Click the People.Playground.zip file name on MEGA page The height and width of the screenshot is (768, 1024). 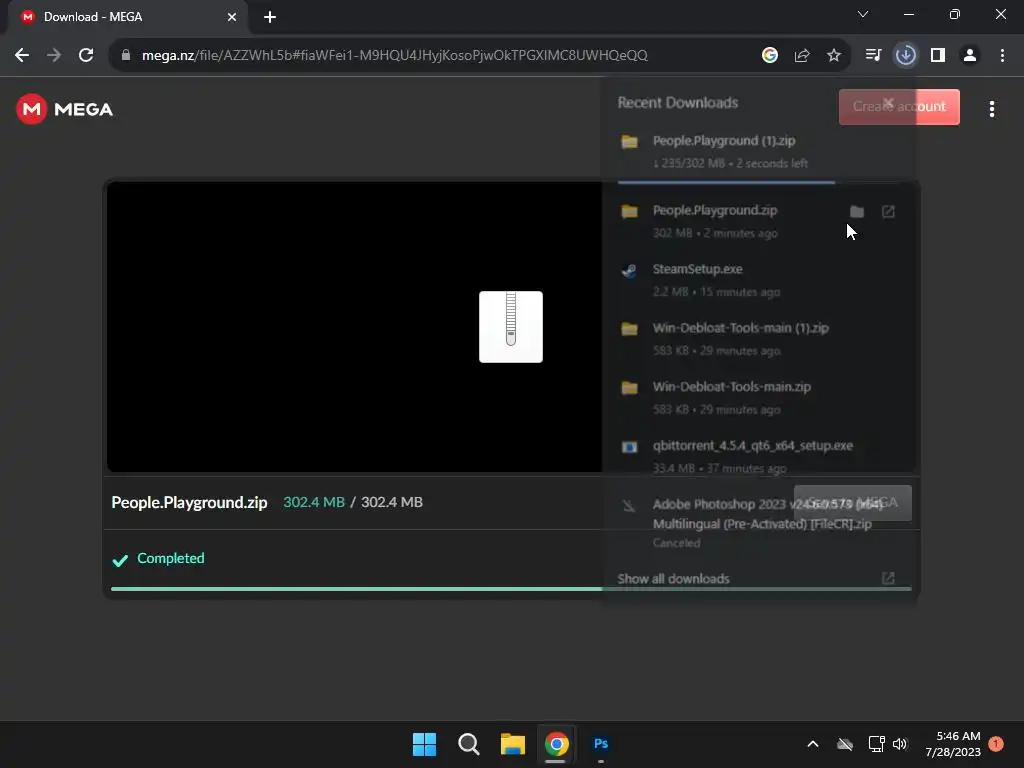[189, 502]
